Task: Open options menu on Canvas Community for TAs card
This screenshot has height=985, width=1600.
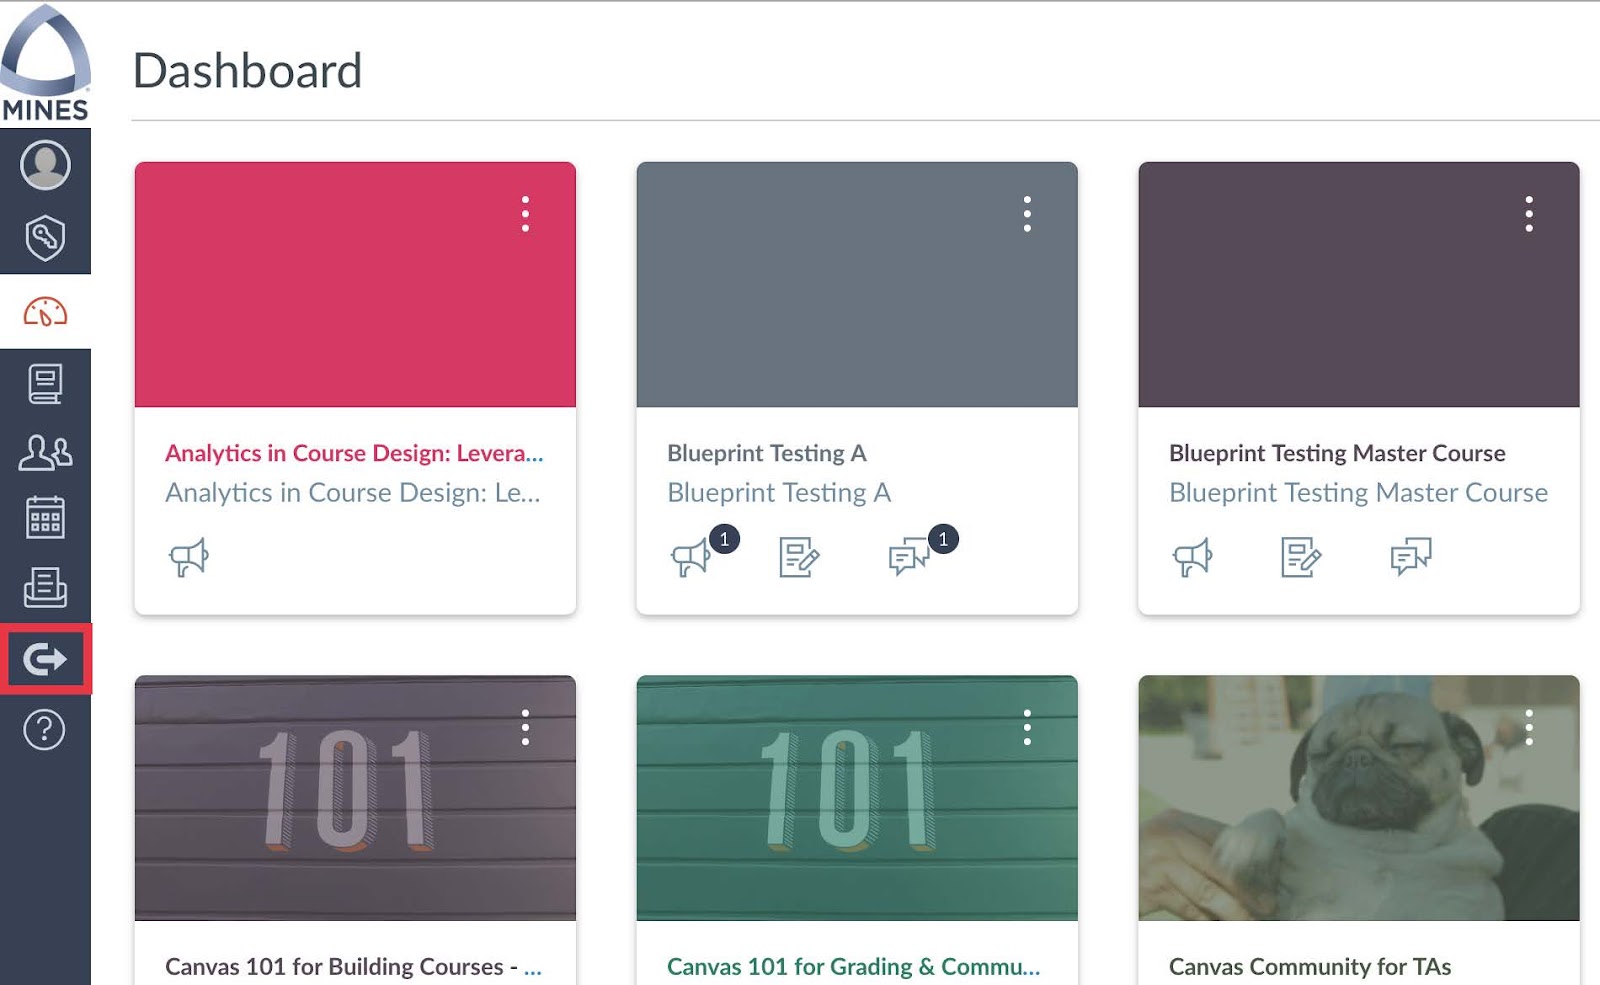Action: [1529, 727]
